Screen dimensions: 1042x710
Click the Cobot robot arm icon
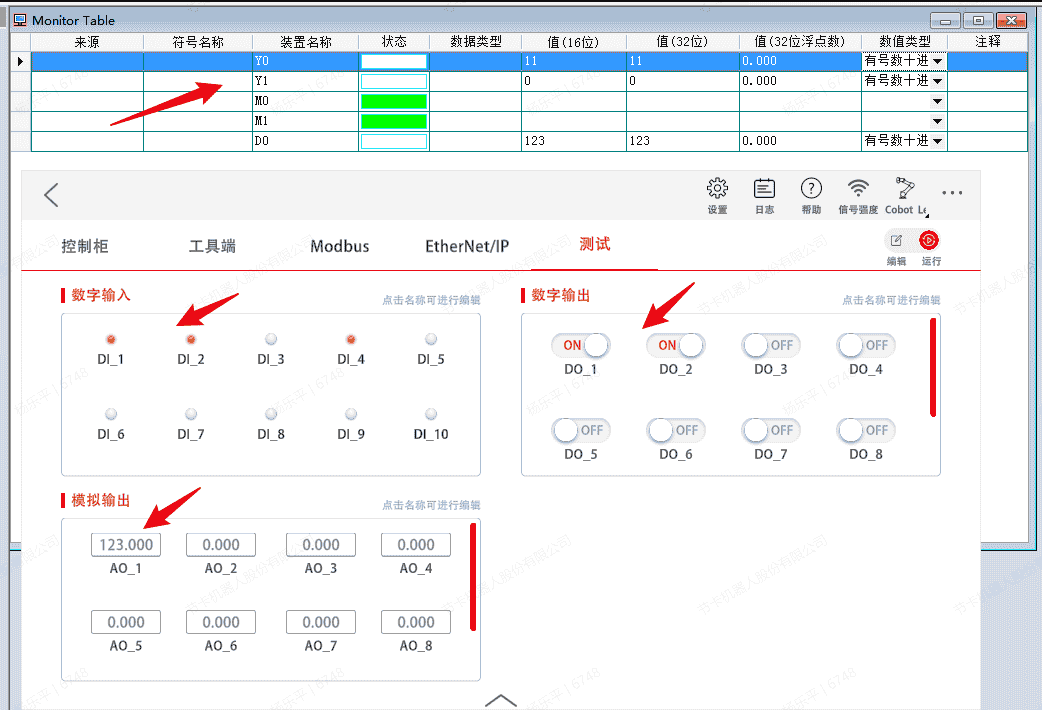[x=905, y=190]
